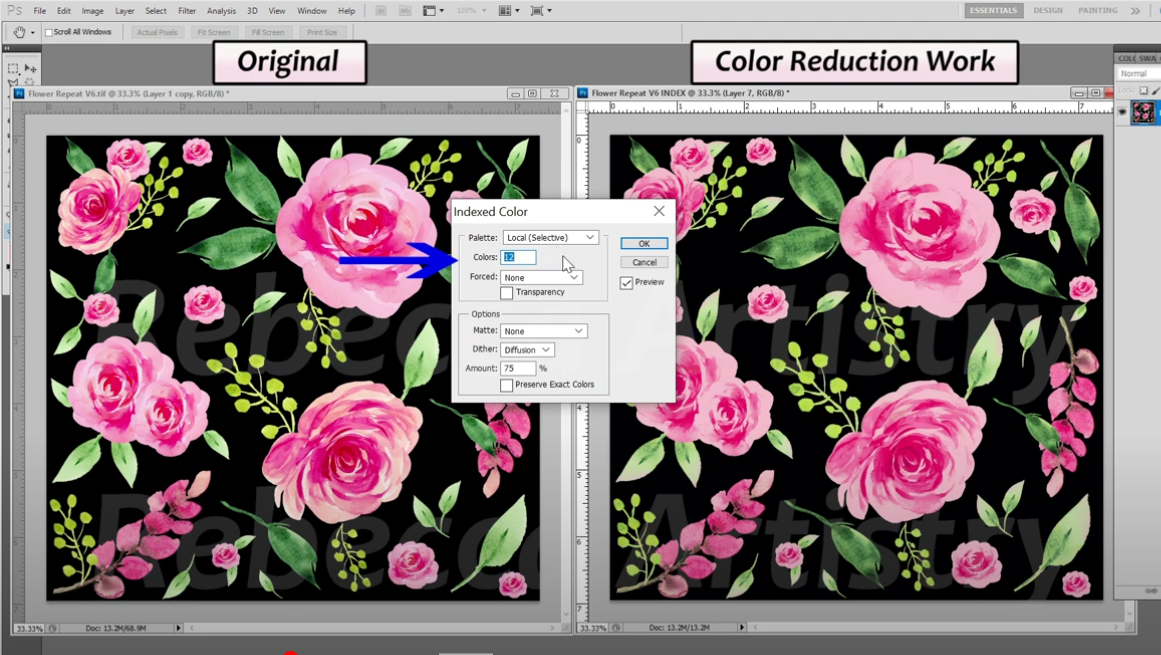Click the View Extras icon
Image resolution: width=1161 pixels, height=655 pixels.
click(429, 10)
